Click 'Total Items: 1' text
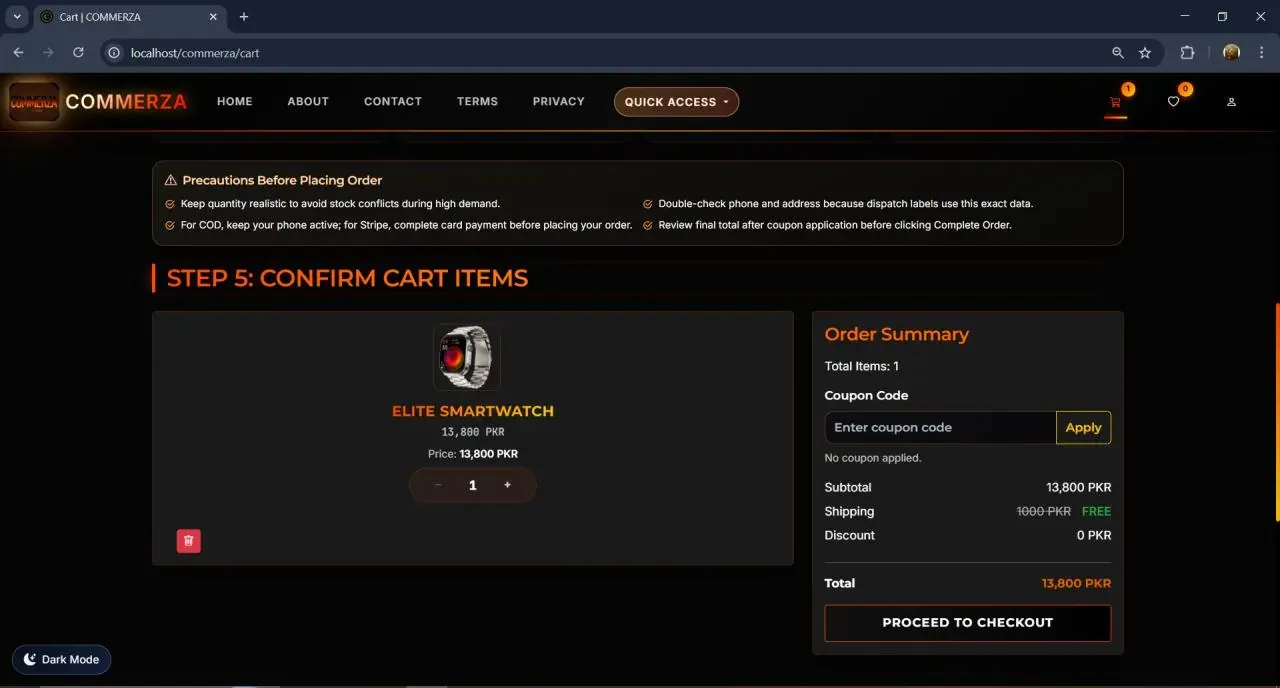 tap(862, 367)
